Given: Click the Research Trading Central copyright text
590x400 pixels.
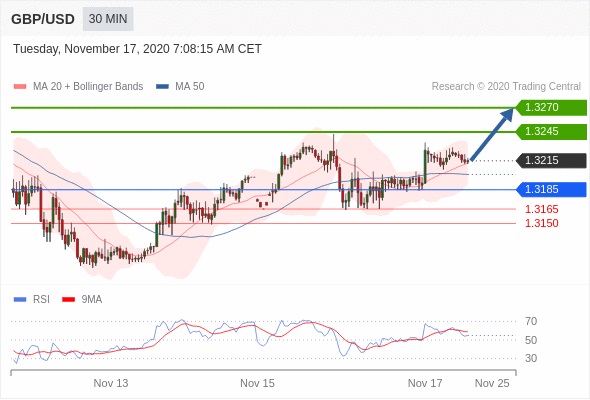Looking at the screenshot, I should 506,87.
